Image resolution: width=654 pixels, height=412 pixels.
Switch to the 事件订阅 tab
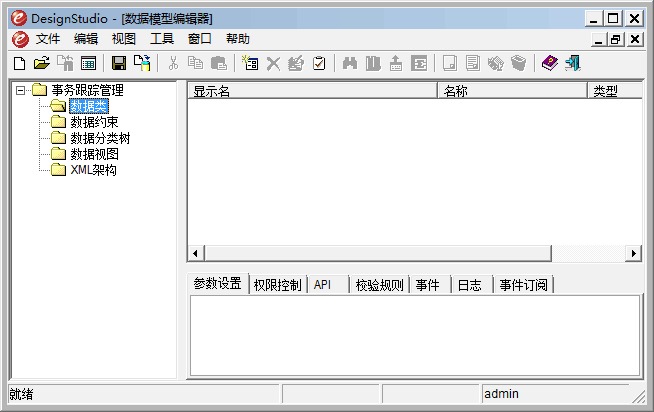pos(523,285)
